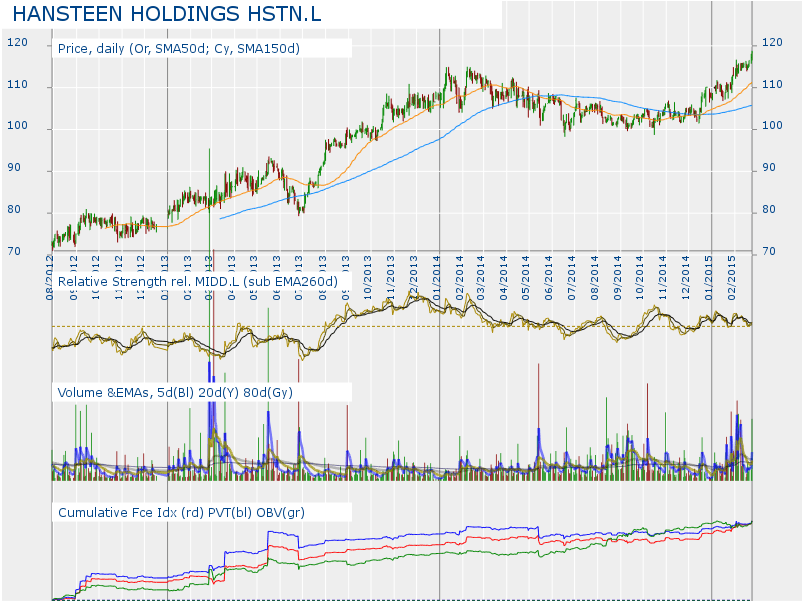
Task: Click the 110 value on the right price axis
Action: pyautogui.click(x=772, y=85)
